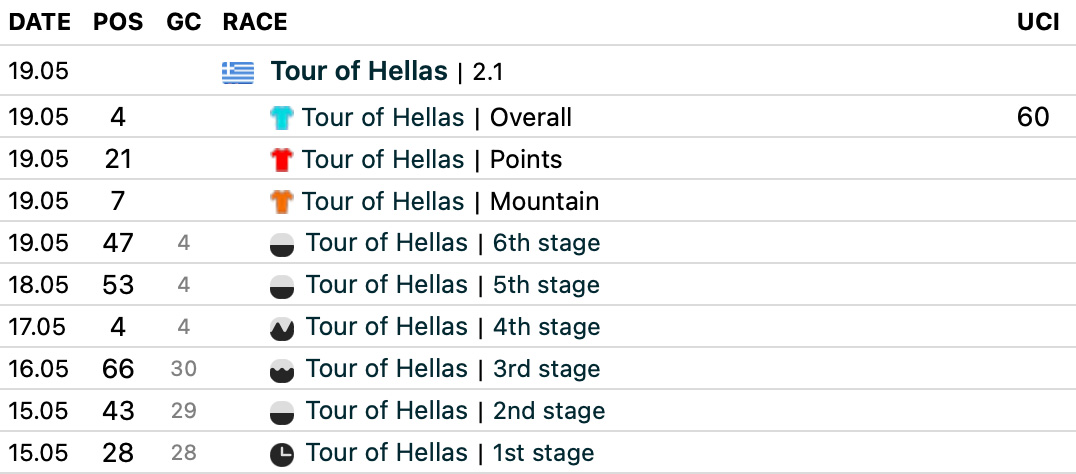Click the Greek flag icon

point(237,72)
